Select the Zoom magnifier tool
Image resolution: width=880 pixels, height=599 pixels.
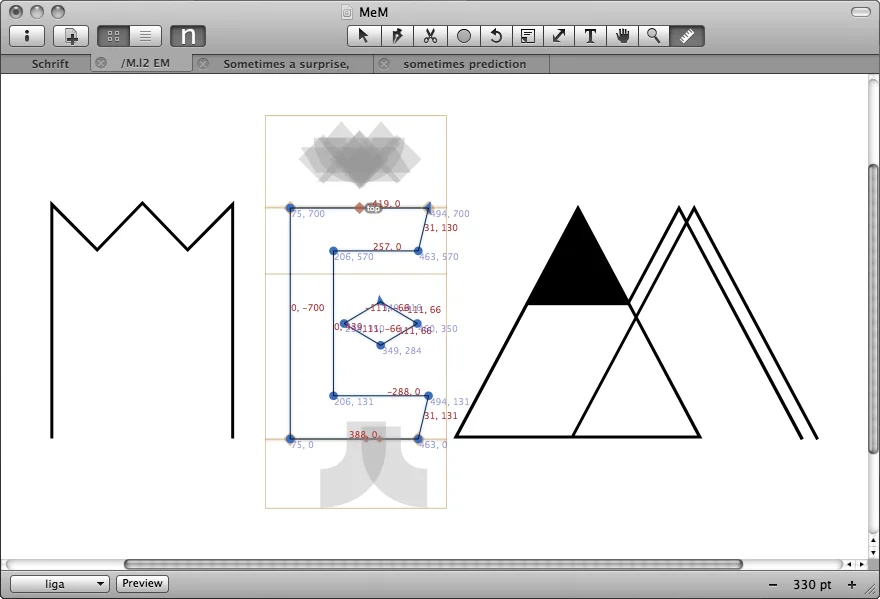pyautogui.click(x=654, y=36)
